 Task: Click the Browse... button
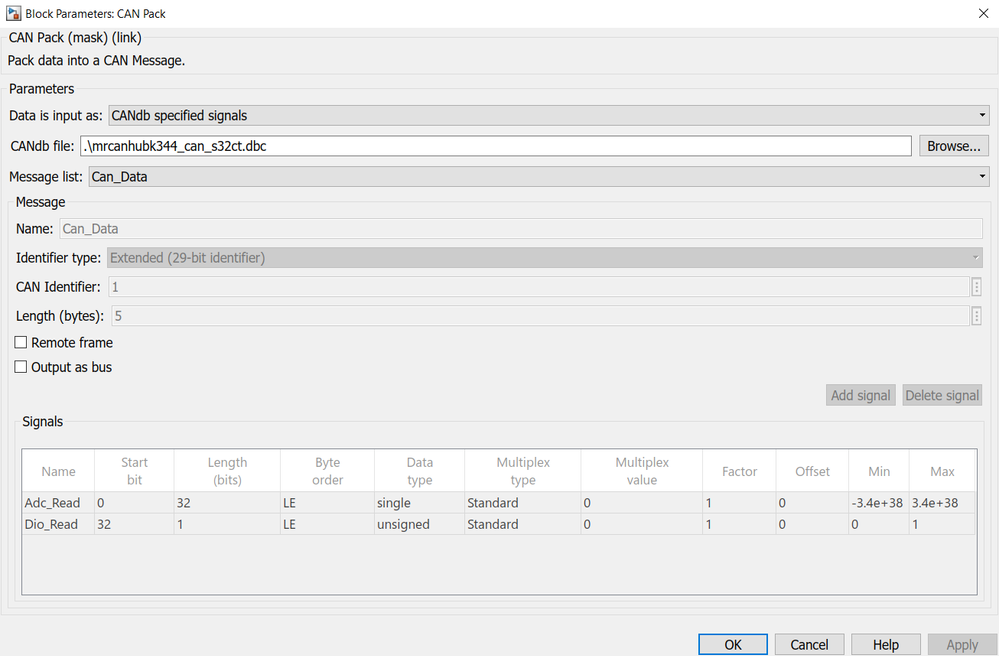pos(954,146)
